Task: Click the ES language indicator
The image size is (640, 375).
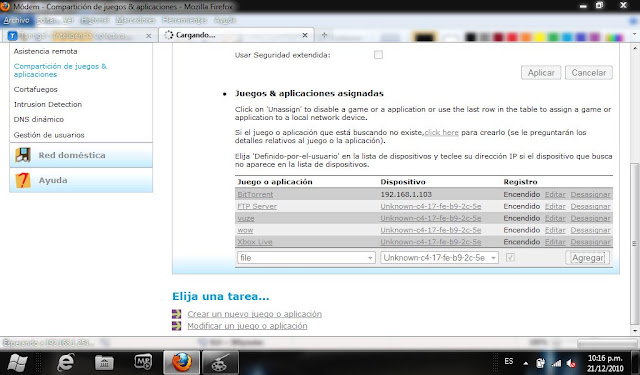Action: point(509,361)
